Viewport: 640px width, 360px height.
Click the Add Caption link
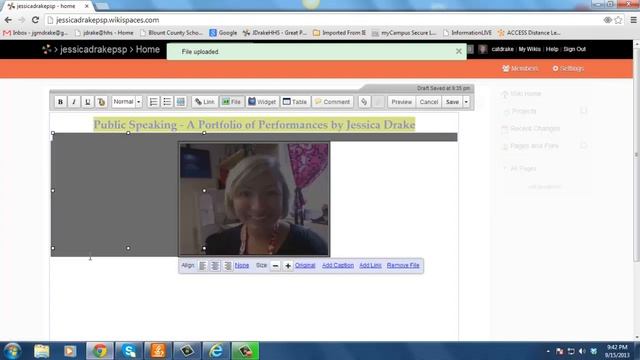338,265
